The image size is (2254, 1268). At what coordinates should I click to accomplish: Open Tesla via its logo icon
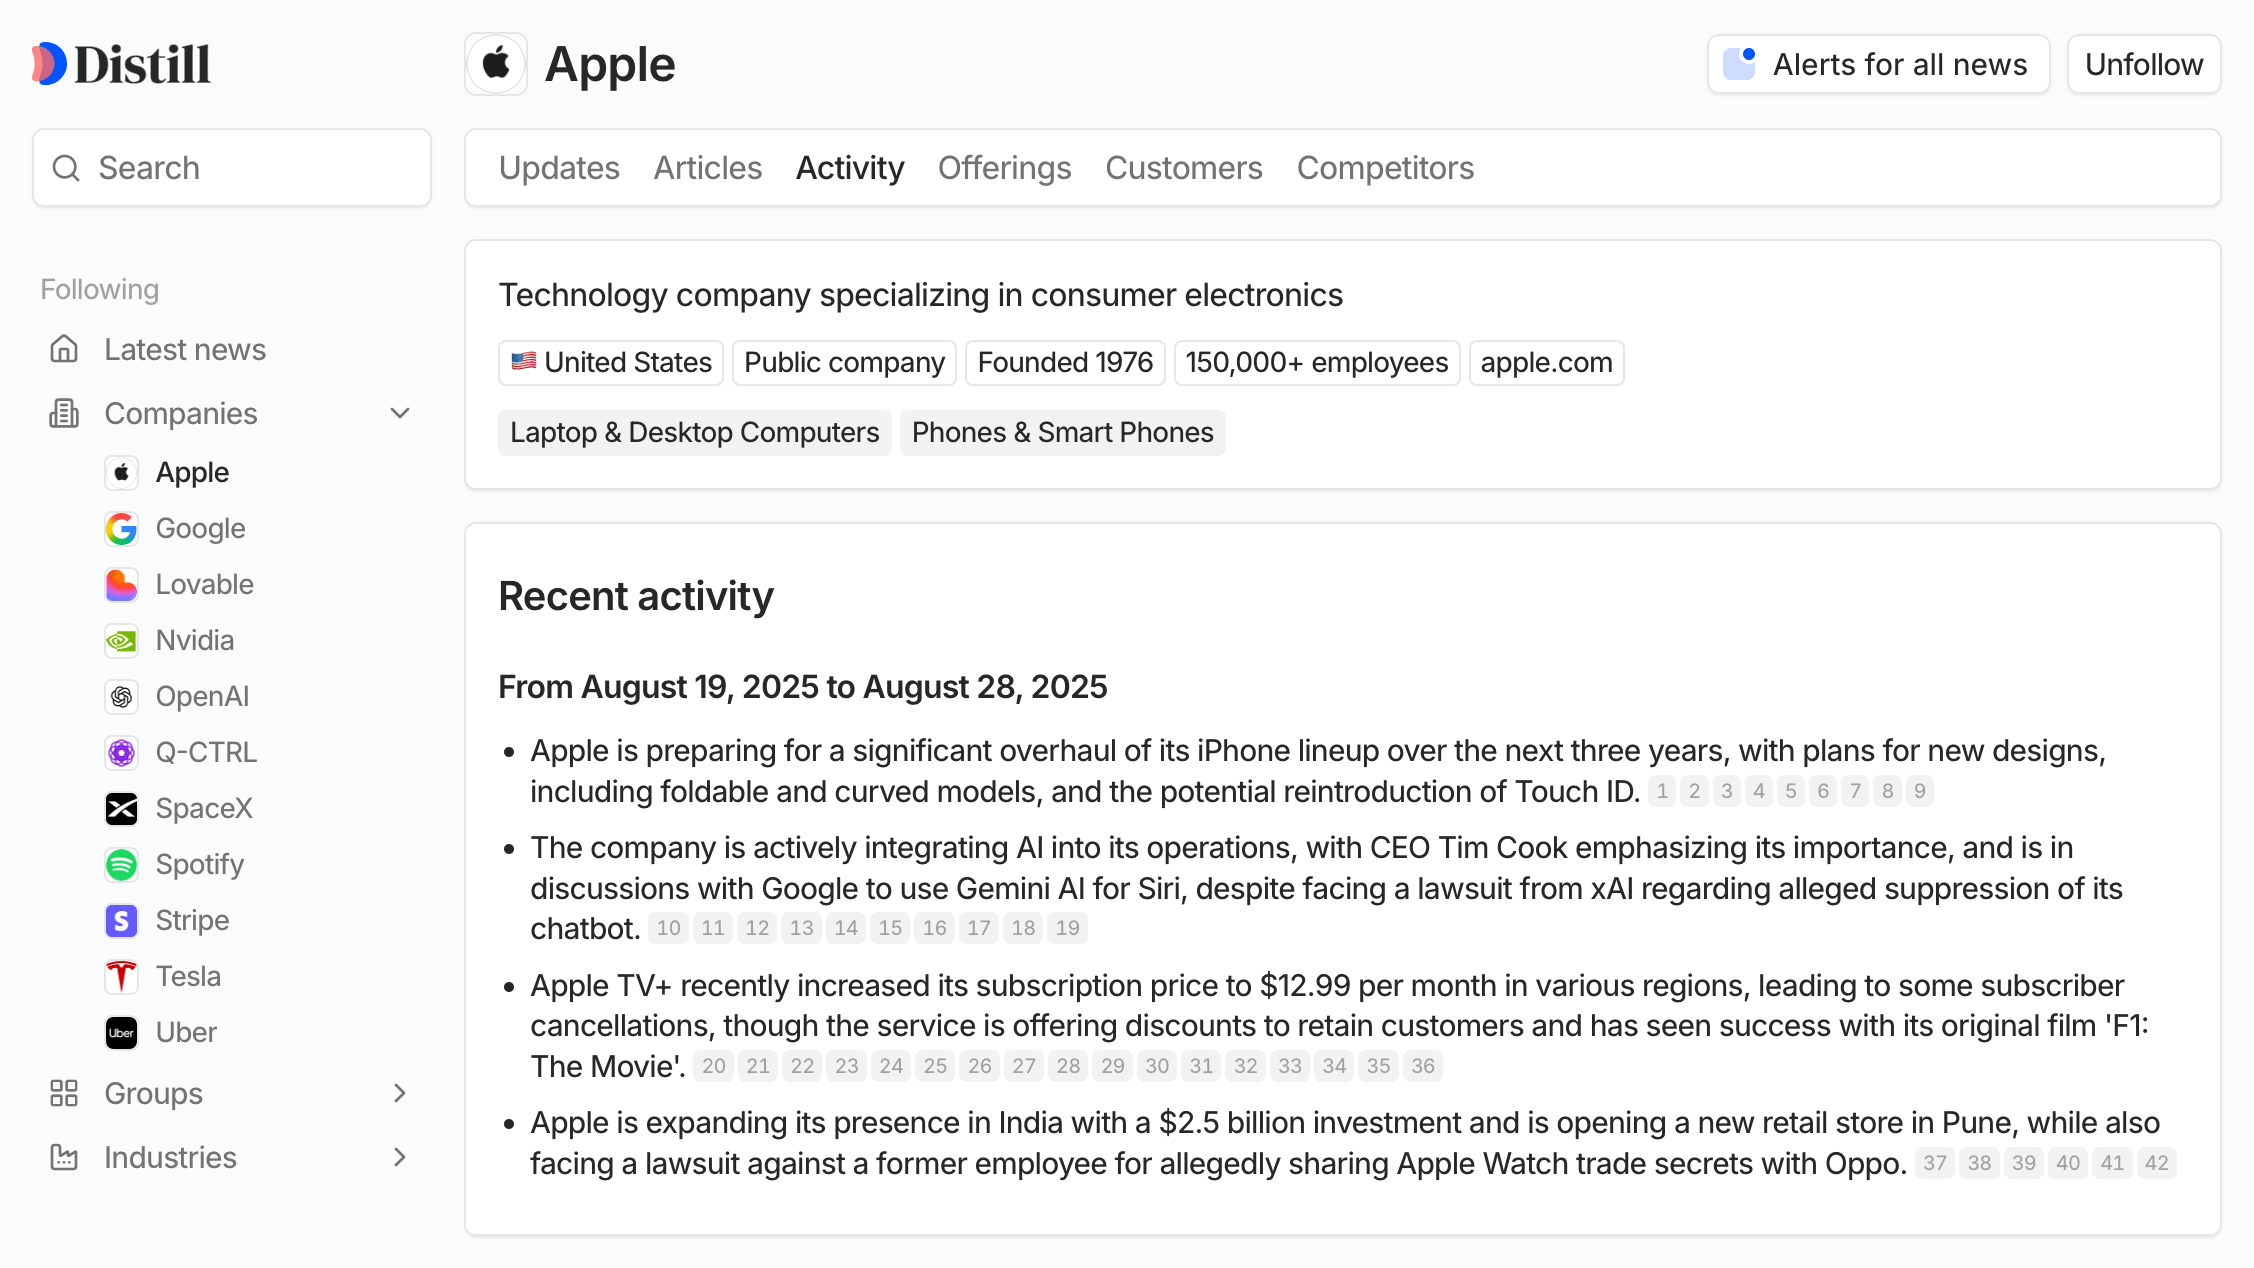[121, 977]
